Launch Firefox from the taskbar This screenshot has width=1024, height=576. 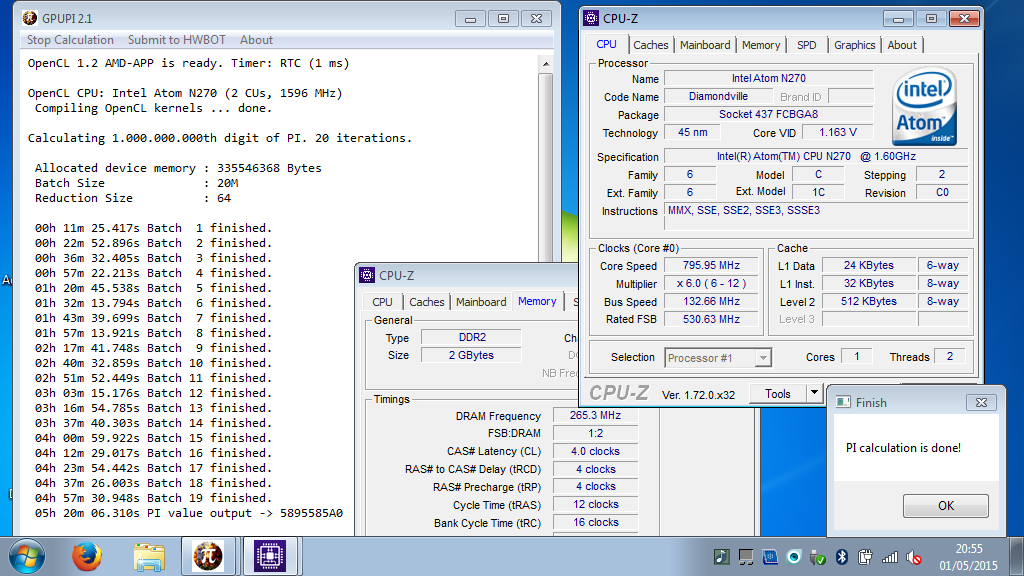coord(87,556)
